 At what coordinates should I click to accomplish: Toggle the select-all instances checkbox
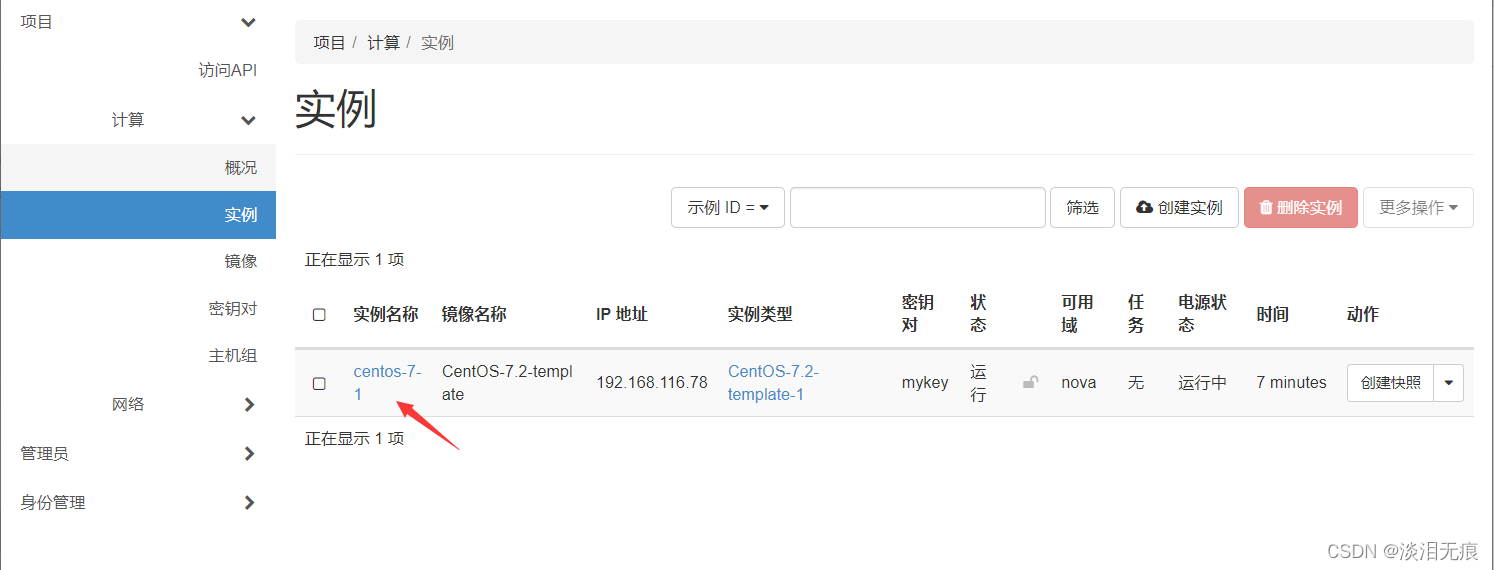tap(319, 314)
